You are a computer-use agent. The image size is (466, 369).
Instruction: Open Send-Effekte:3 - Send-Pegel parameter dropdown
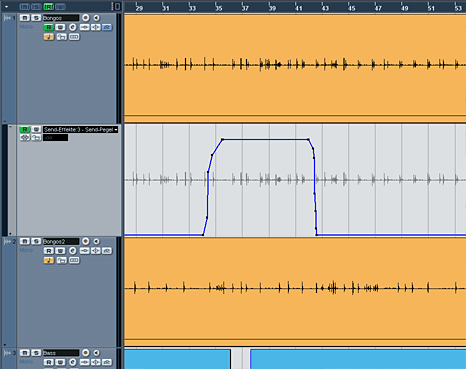coord(116,130)
